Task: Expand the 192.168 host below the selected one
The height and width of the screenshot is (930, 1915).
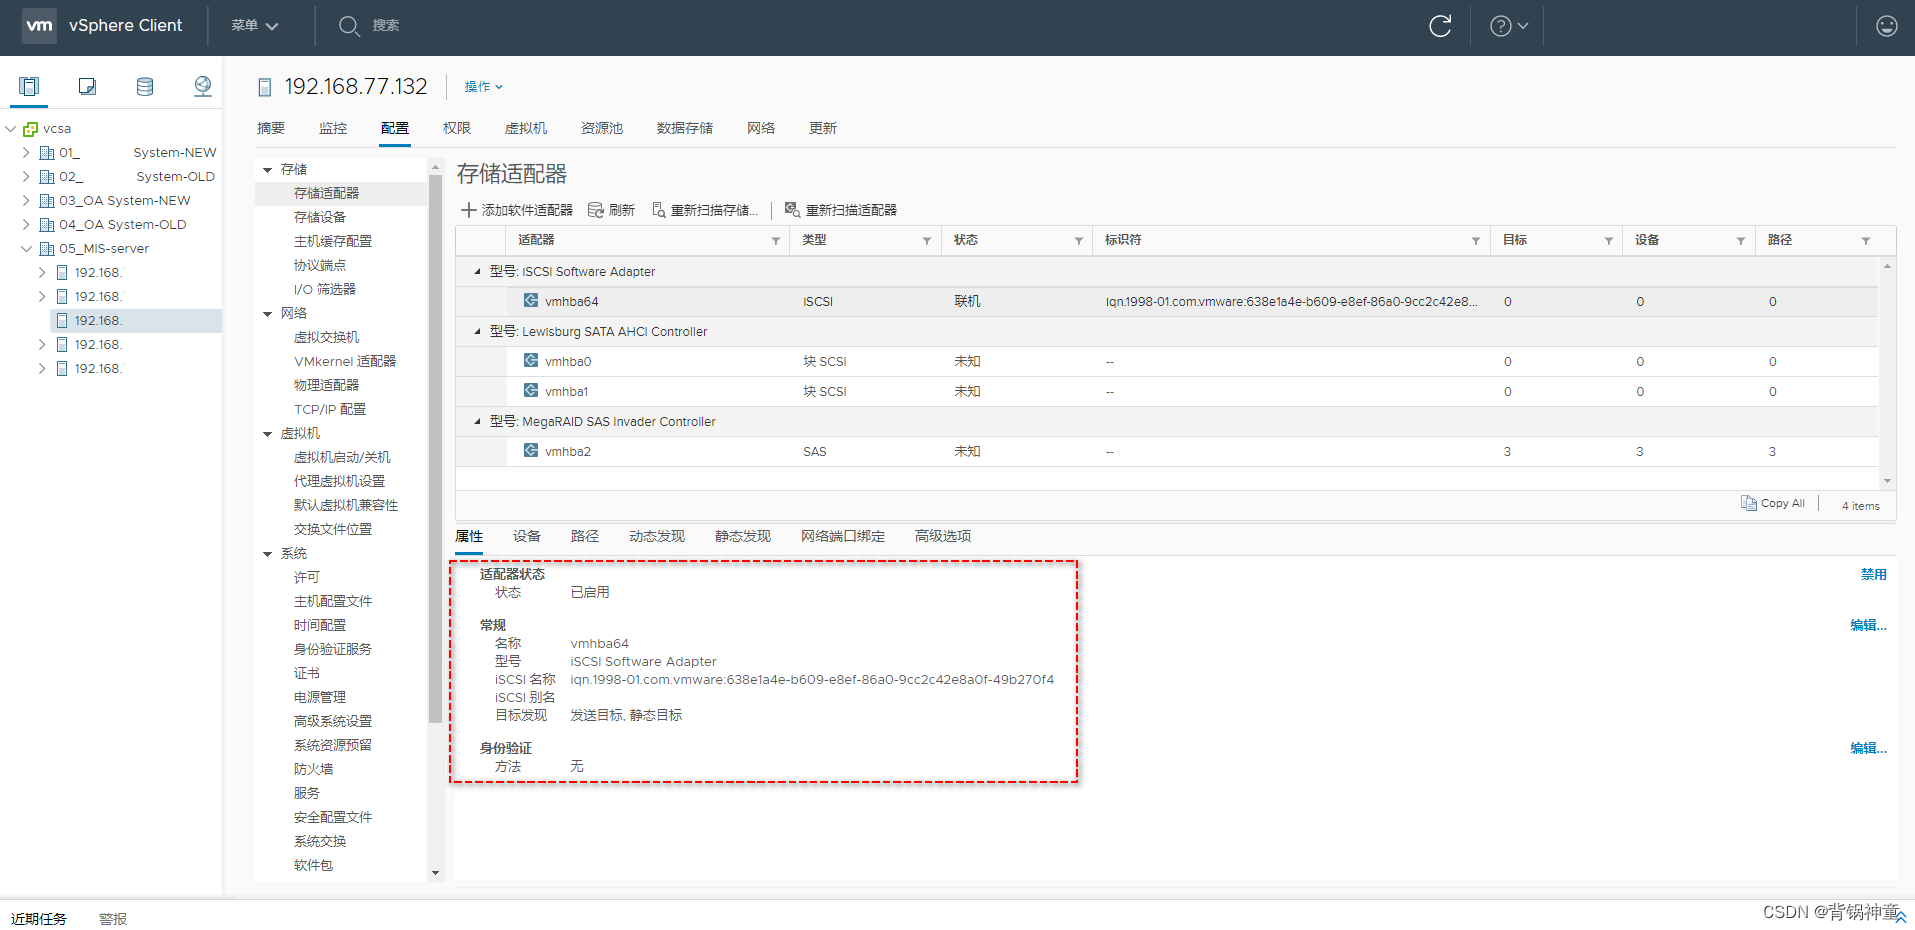Action: click(41, 343)
